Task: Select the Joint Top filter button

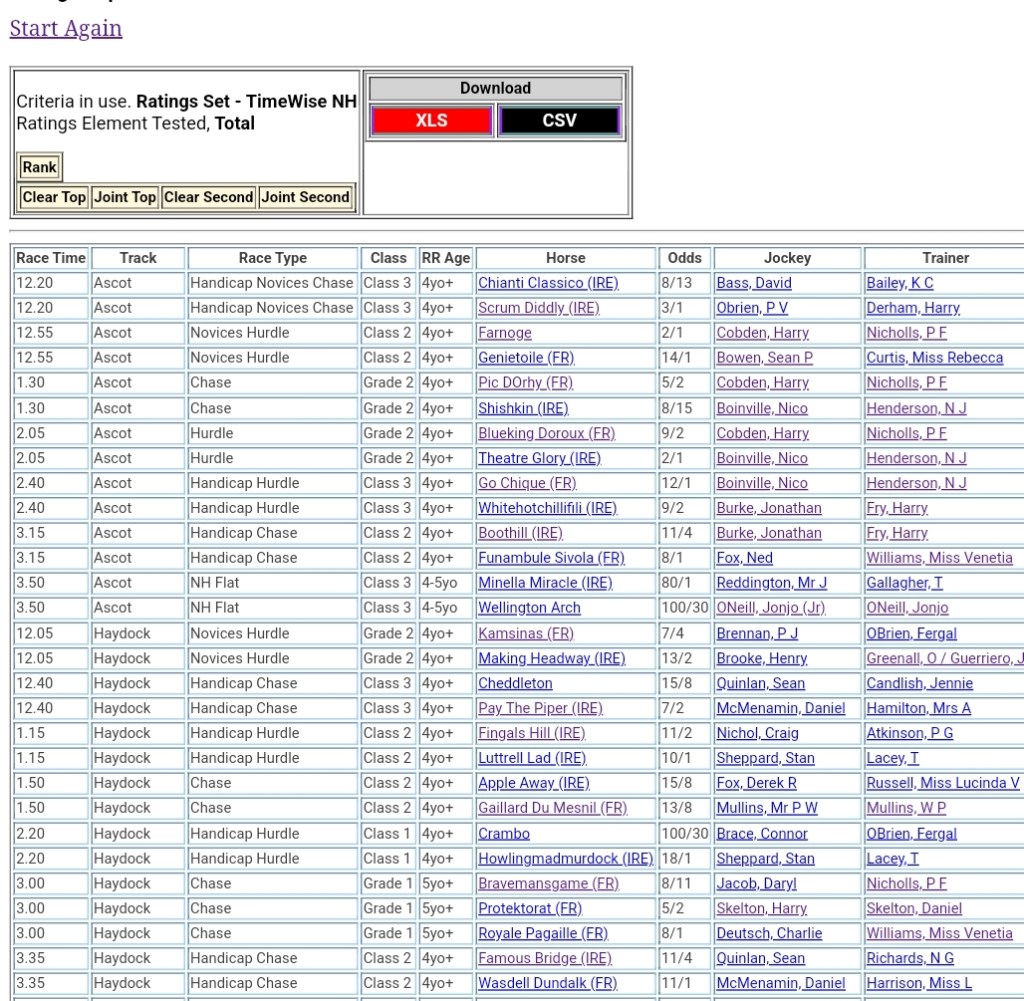Action: (125, 197)
